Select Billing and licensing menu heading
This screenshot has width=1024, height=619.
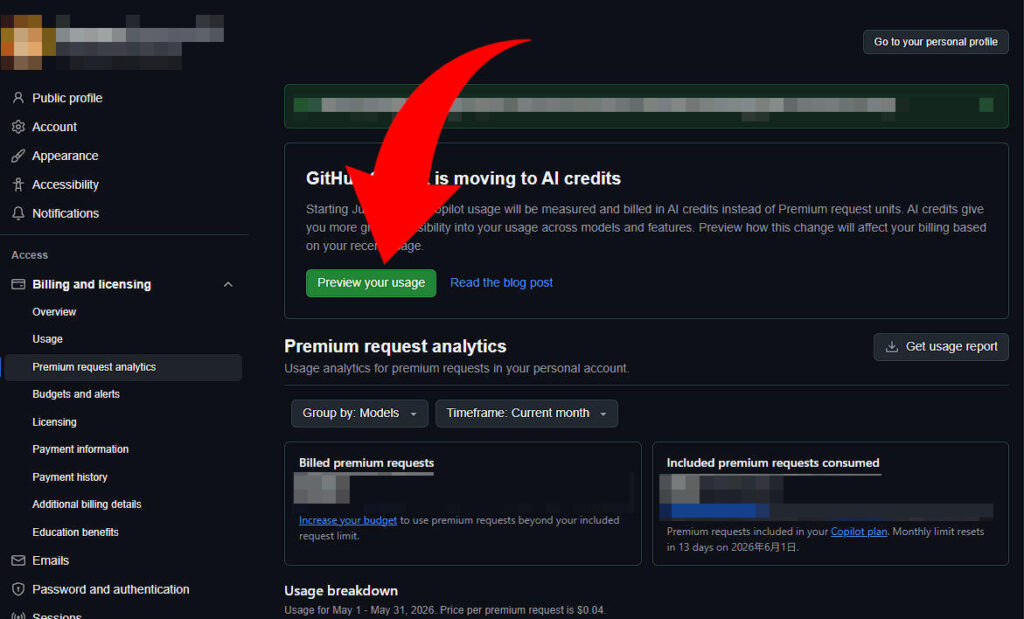pyautogui.click(x=91, y=284)
